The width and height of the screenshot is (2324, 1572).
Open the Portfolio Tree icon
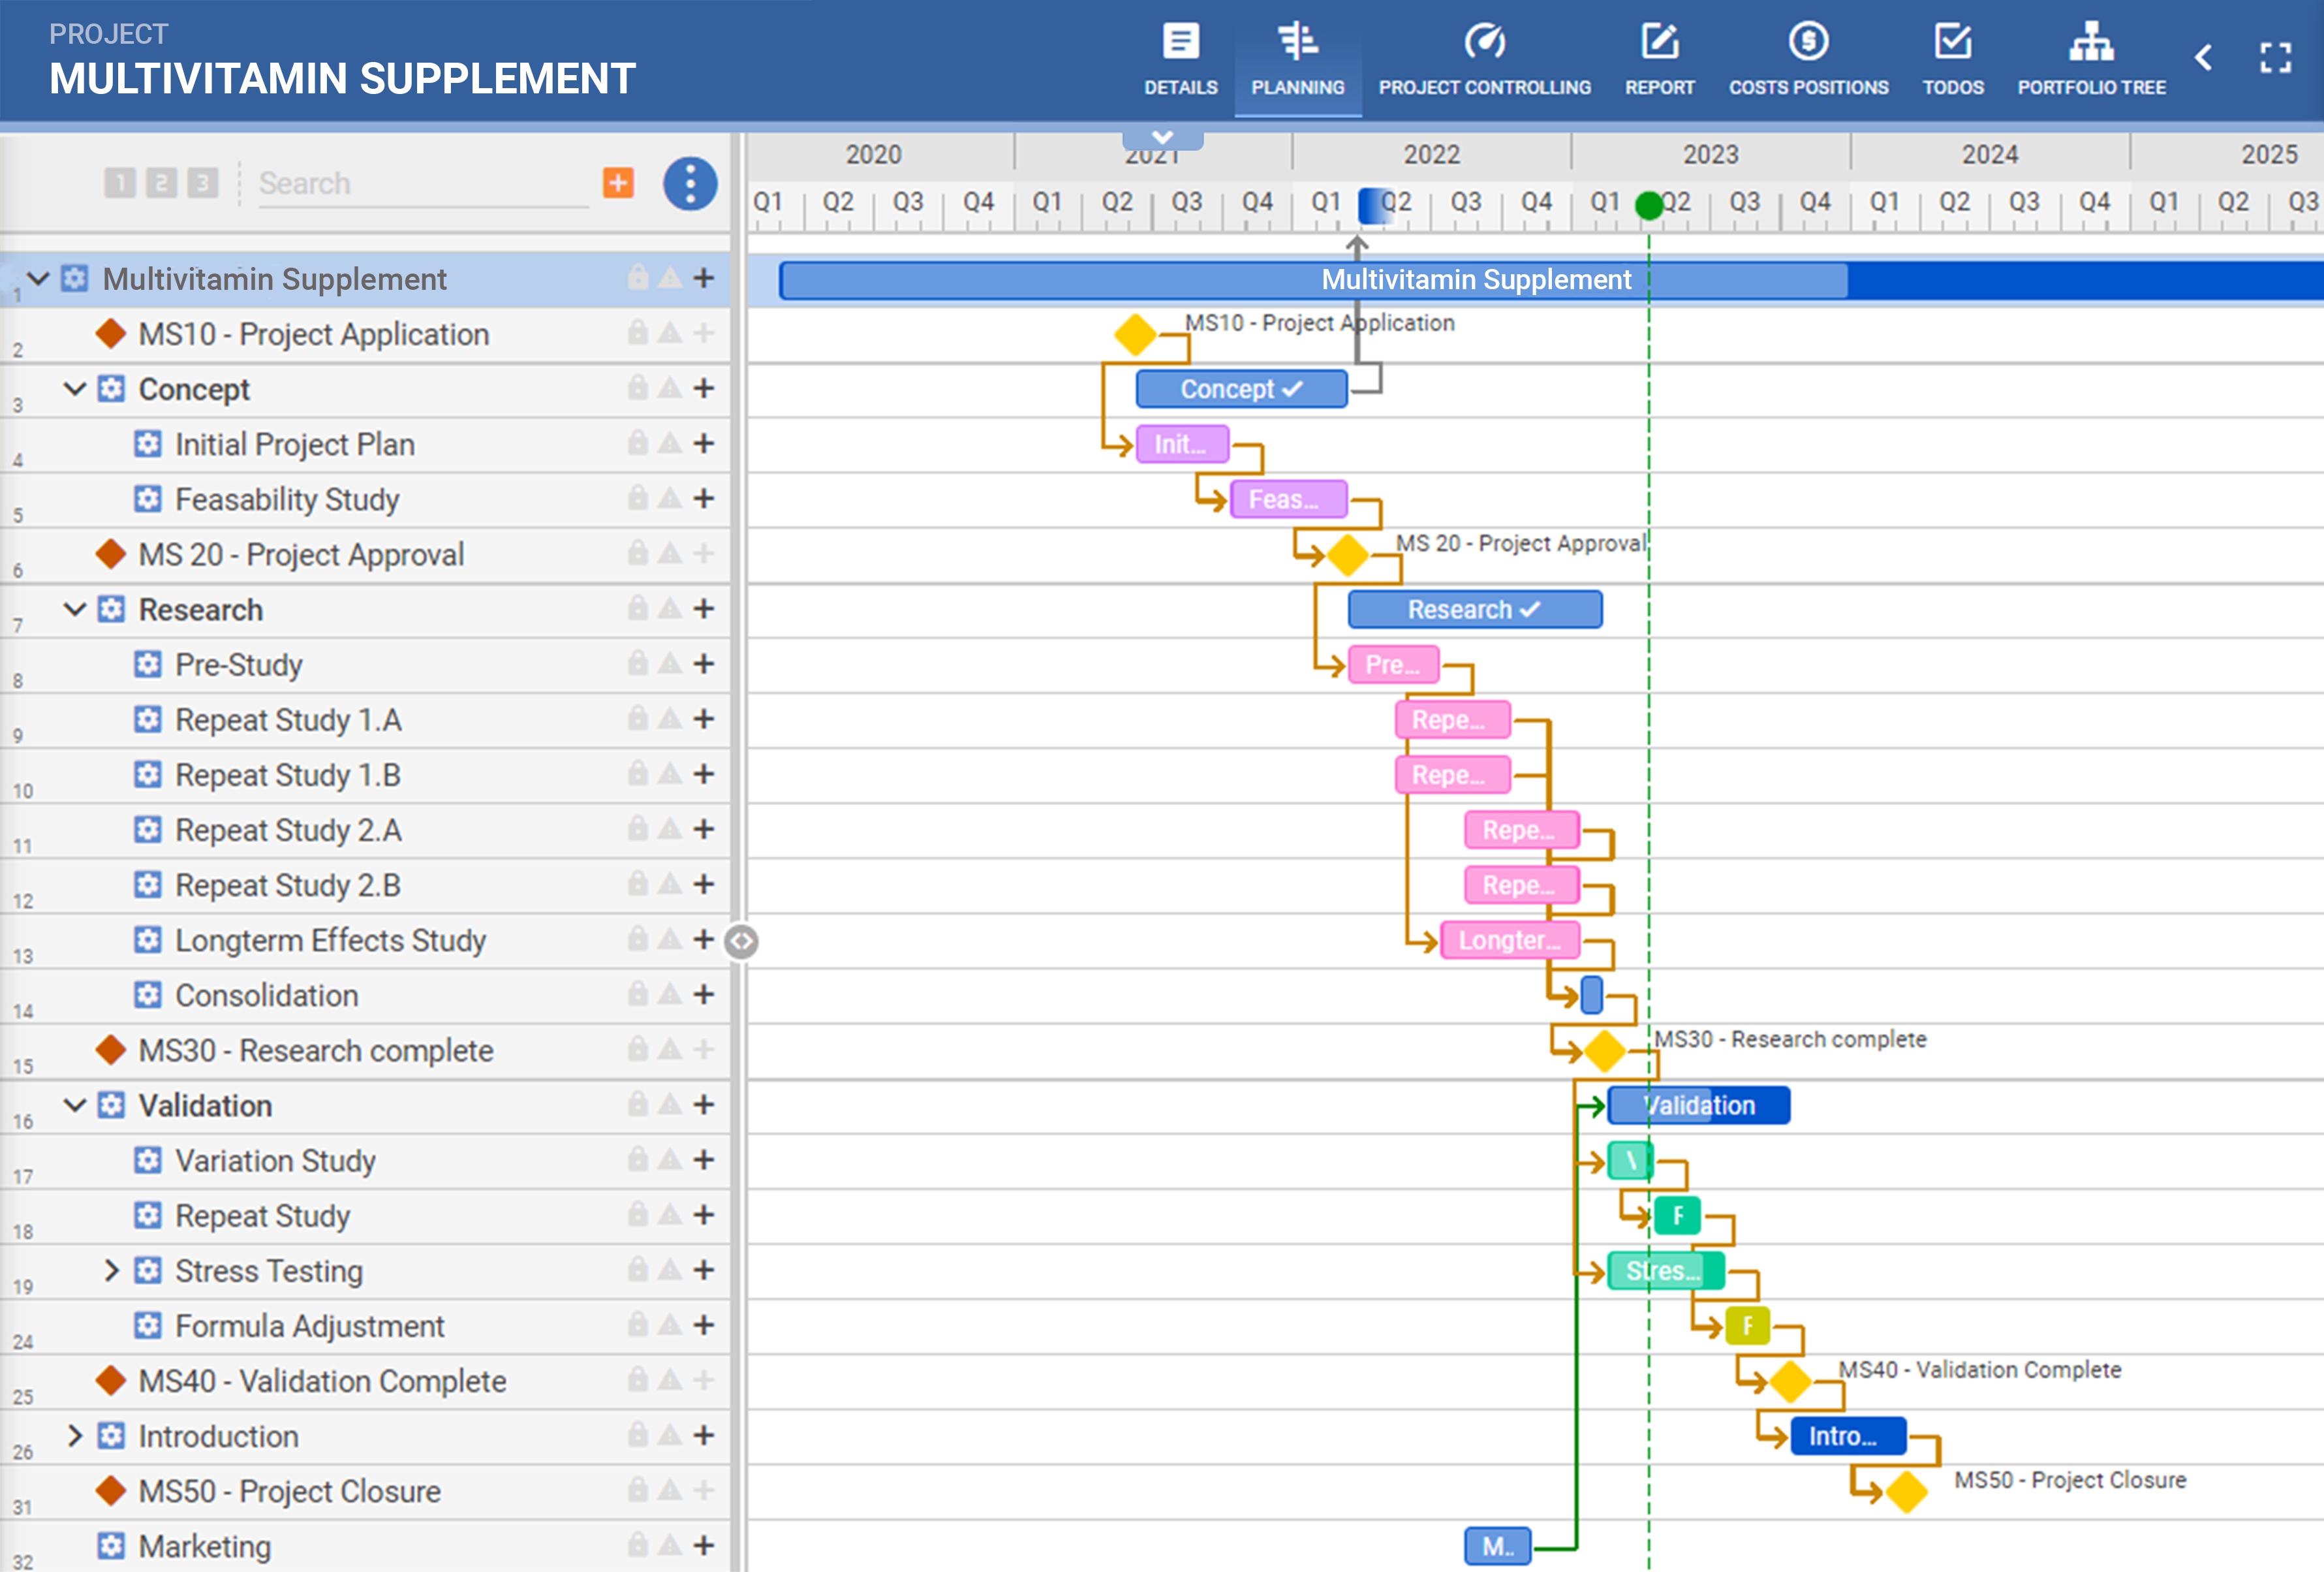[2091, 42]
